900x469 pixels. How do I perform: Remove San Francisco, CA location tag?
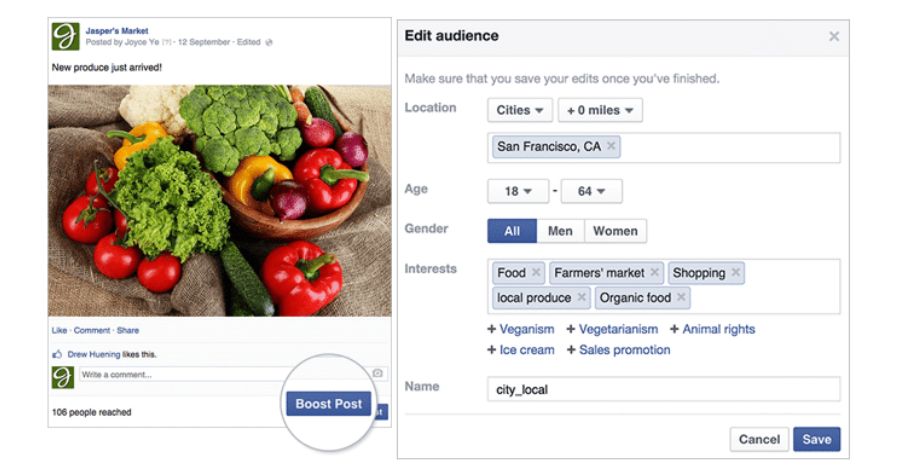coord(611,146)
